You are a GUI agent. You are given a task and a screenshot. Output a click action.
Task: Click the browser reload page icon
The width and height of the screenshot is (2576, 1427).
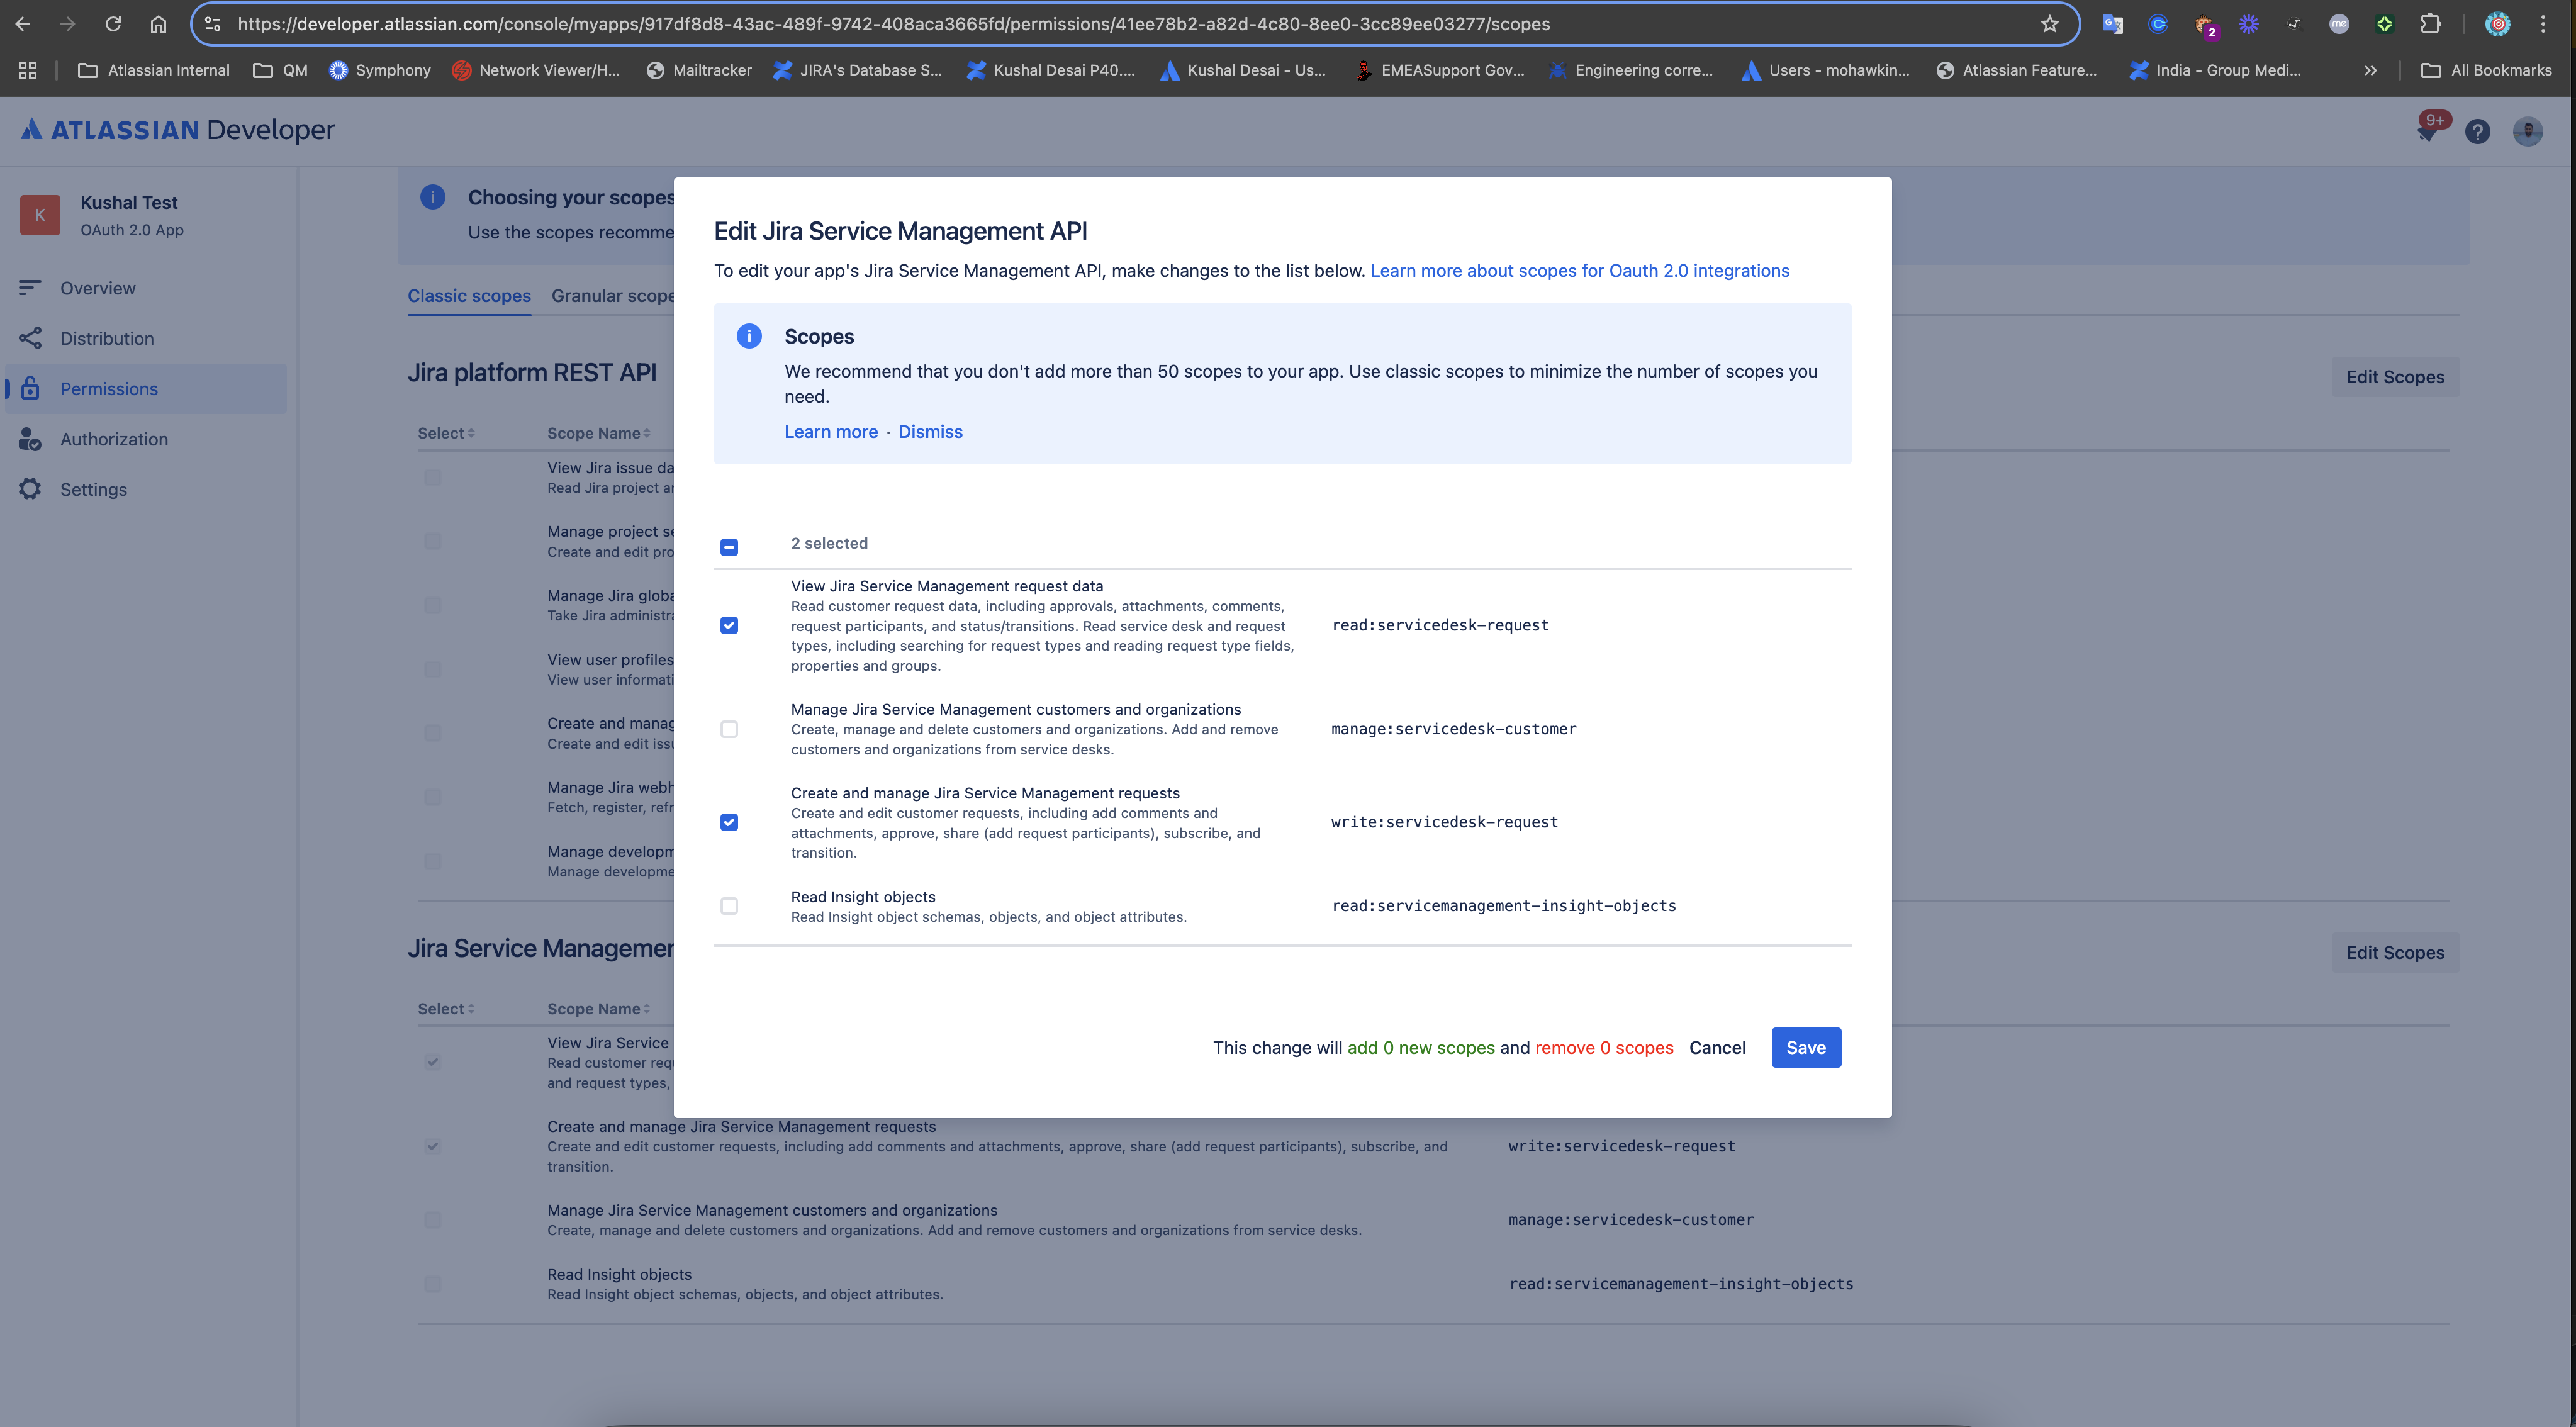pos(113,24)
